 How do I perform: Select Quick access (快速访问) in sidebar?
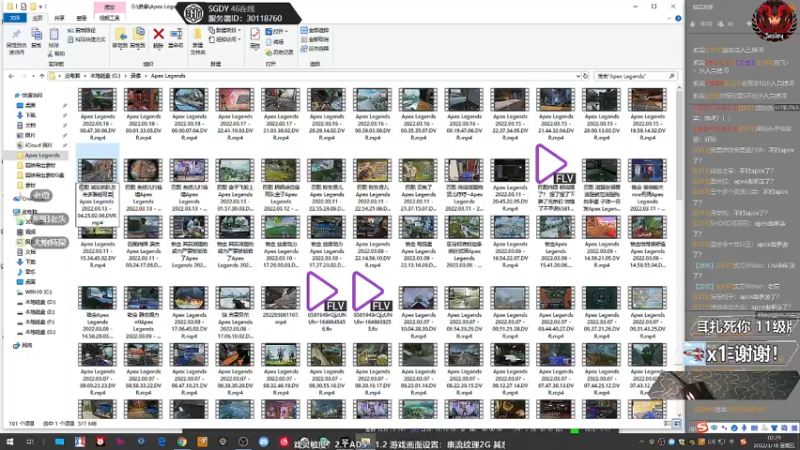30,95
